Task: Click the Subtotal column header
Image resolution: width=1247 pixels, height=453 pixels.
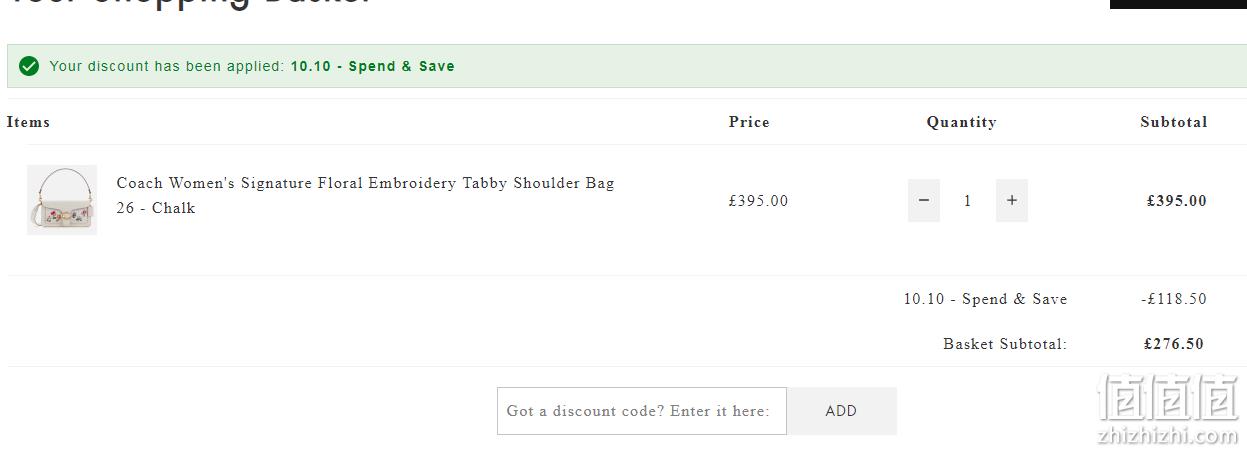Action: click(x=1174, y=122)
